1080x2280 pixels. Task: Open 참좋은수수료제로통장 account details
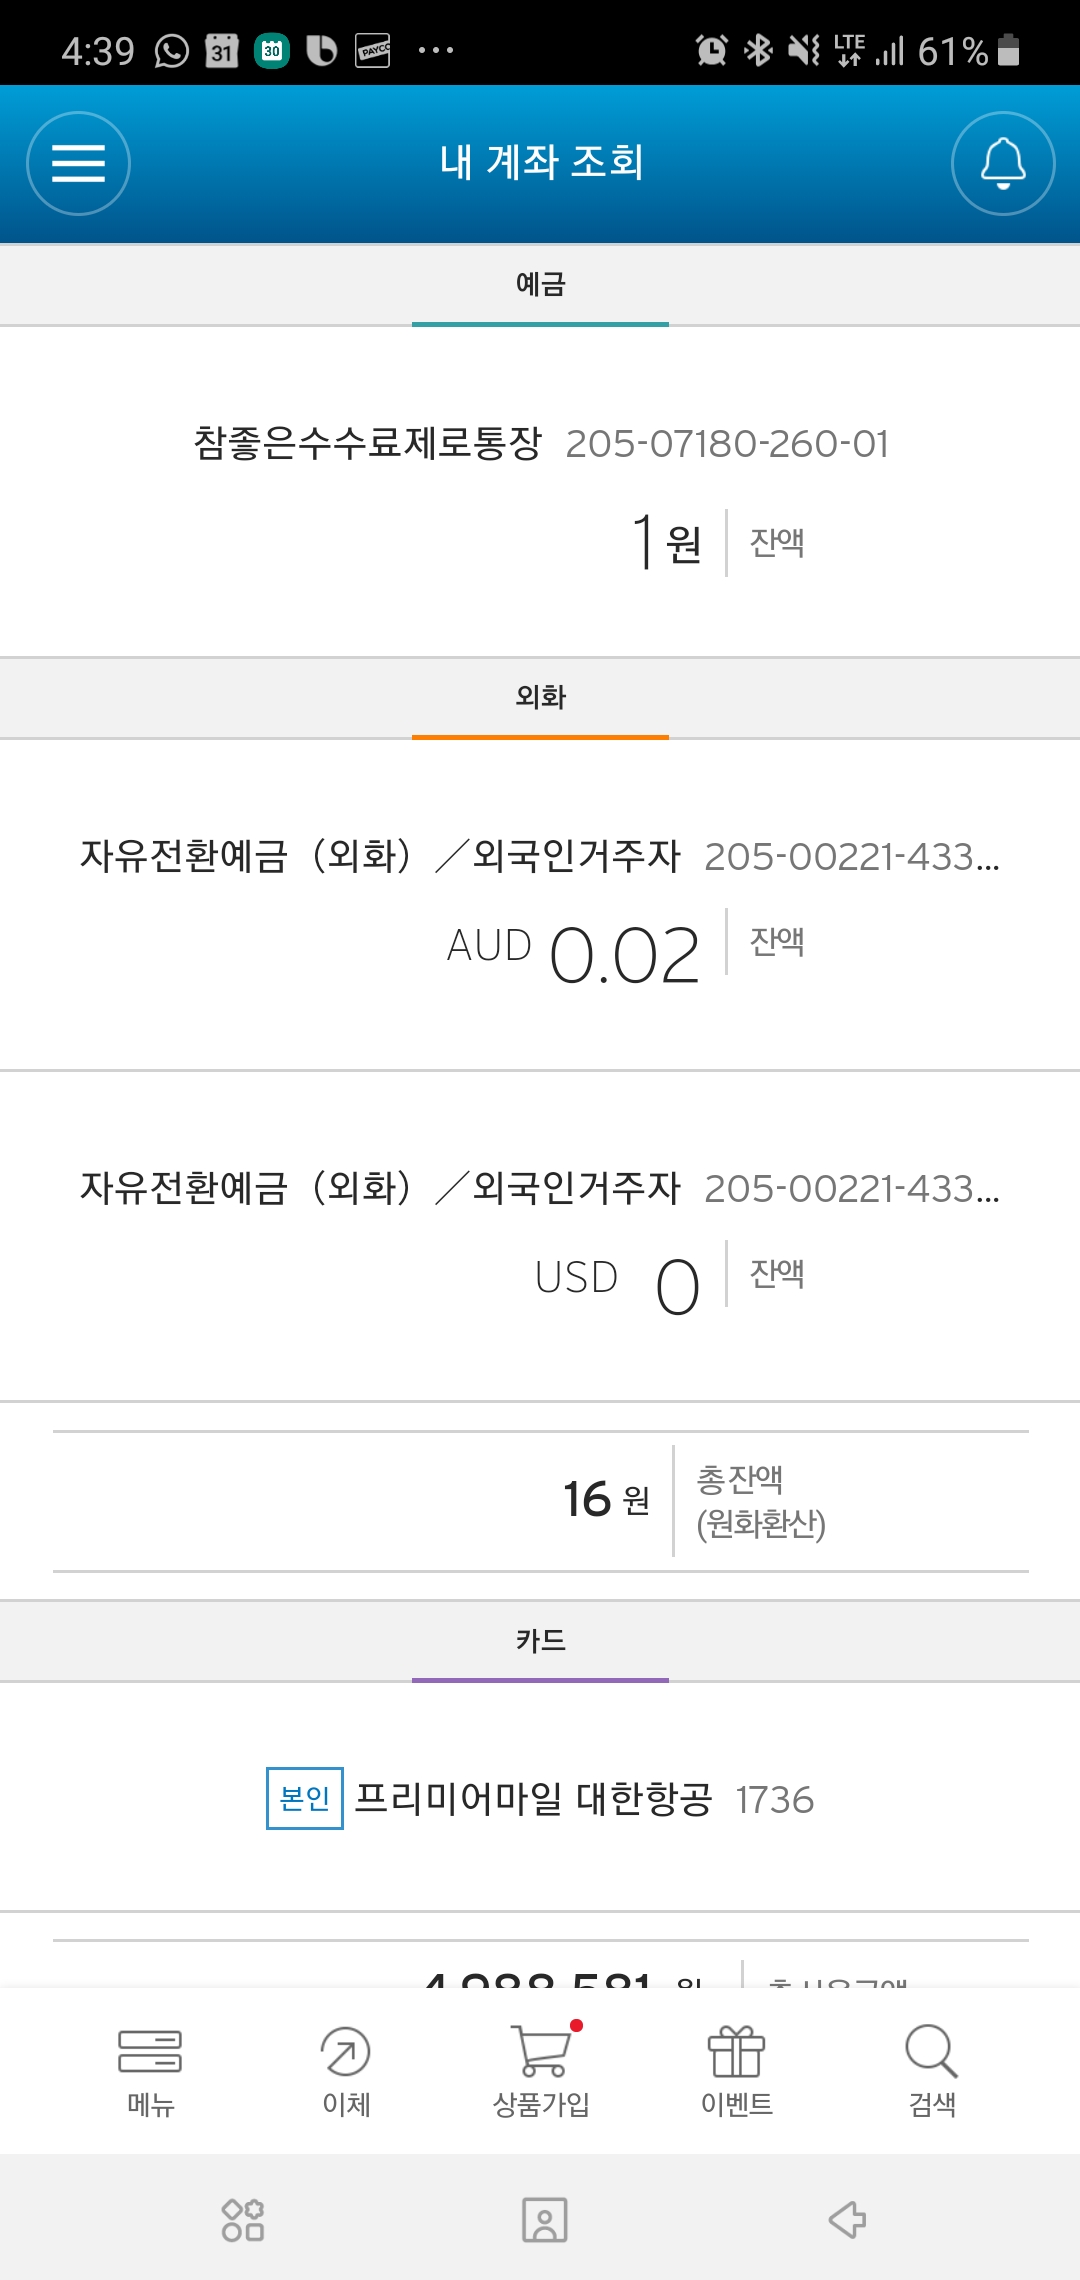(540, 444)
